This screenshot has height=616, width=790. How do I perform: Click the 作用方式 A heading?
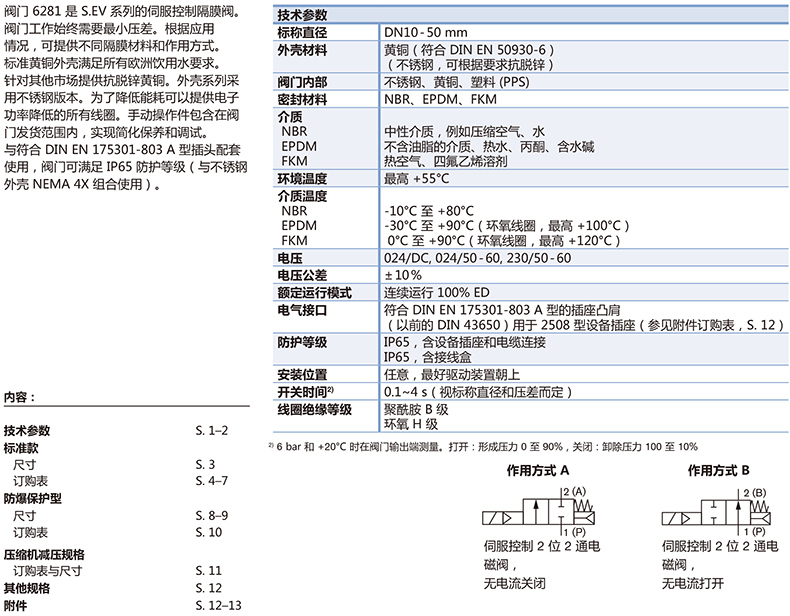tap(537, 469)
